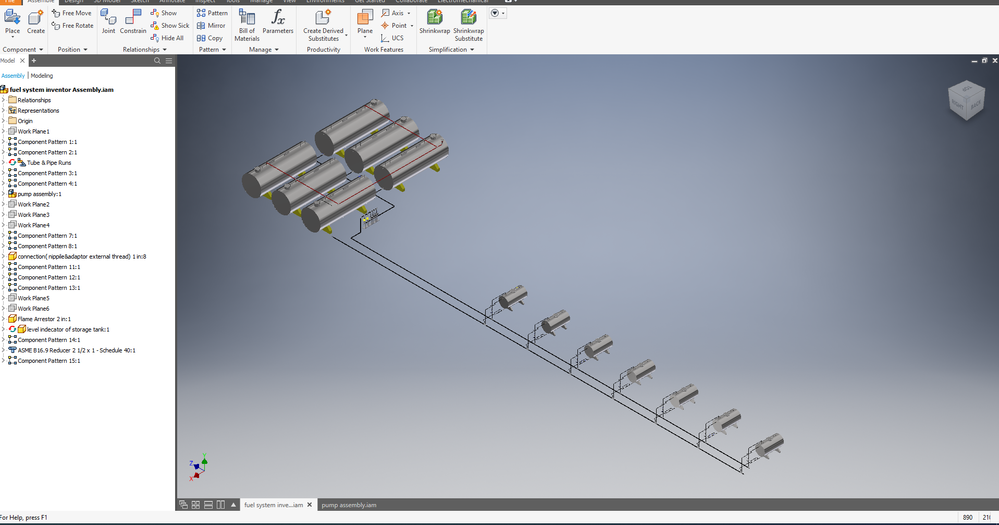Expand the Tube & Pipe Runs node
This screenshot has height=525, width=999.
click(3, 162)
